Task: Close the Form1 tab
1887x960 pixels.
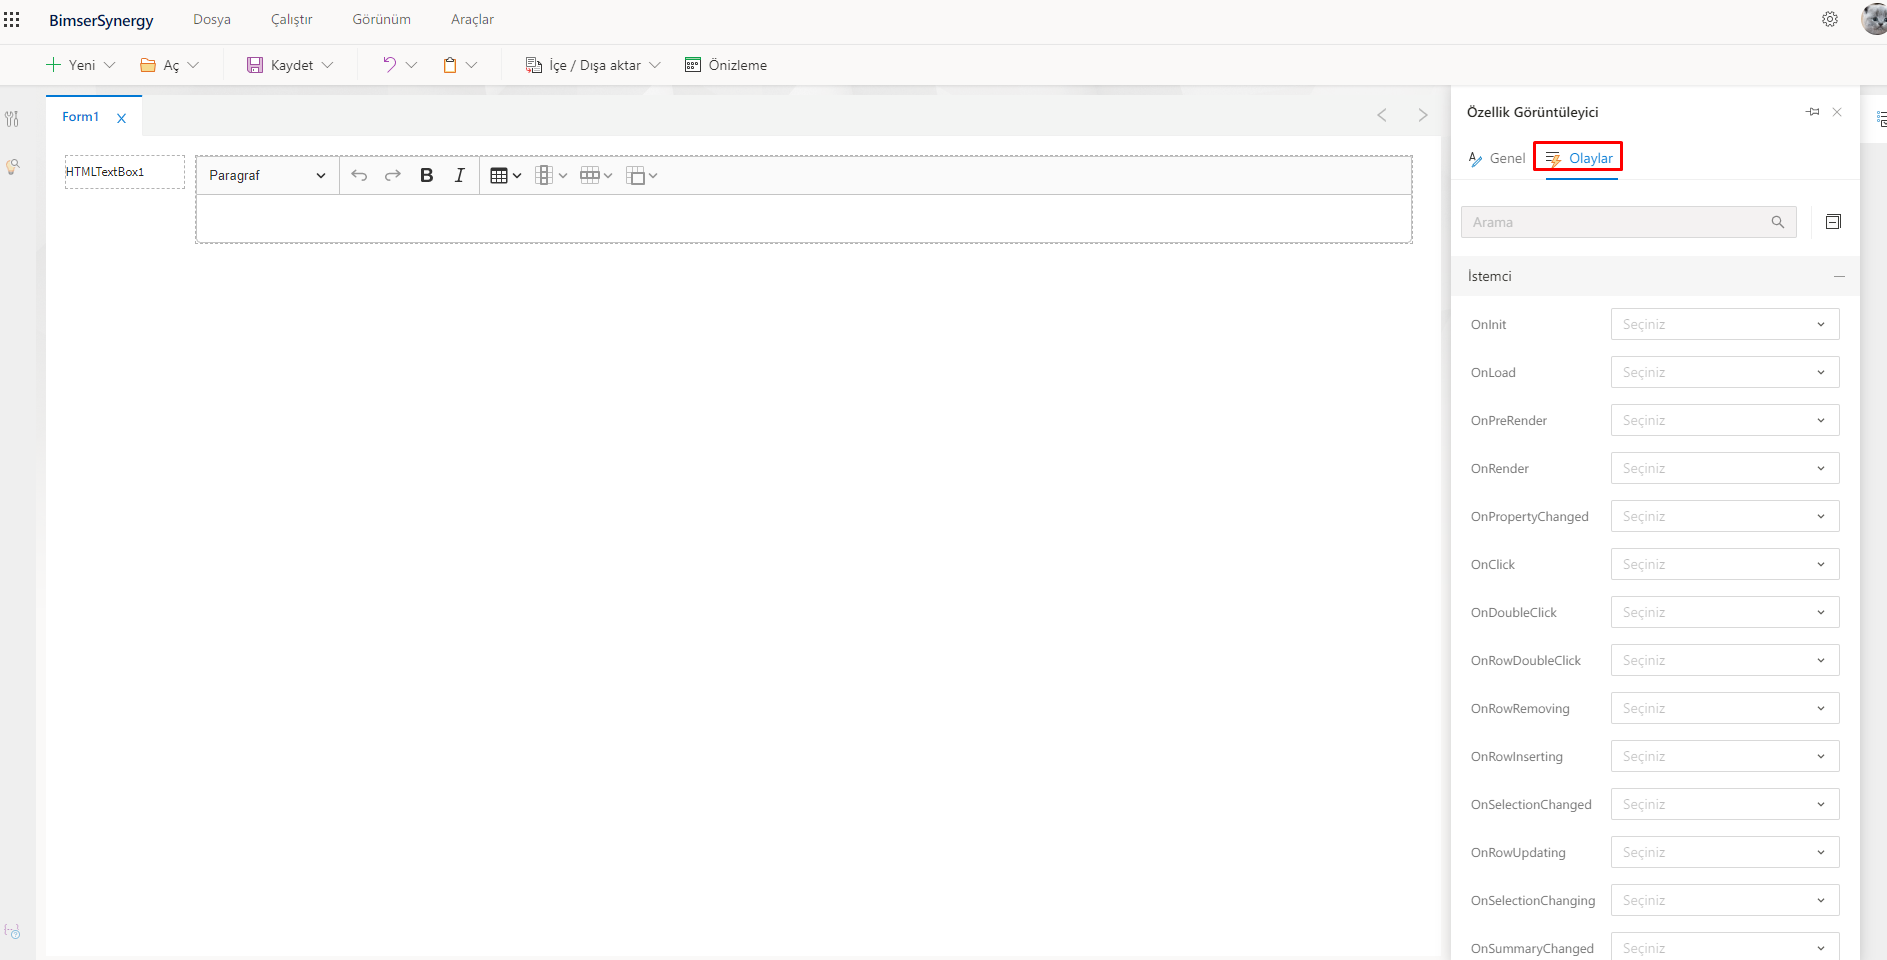Action: [122, 118]
